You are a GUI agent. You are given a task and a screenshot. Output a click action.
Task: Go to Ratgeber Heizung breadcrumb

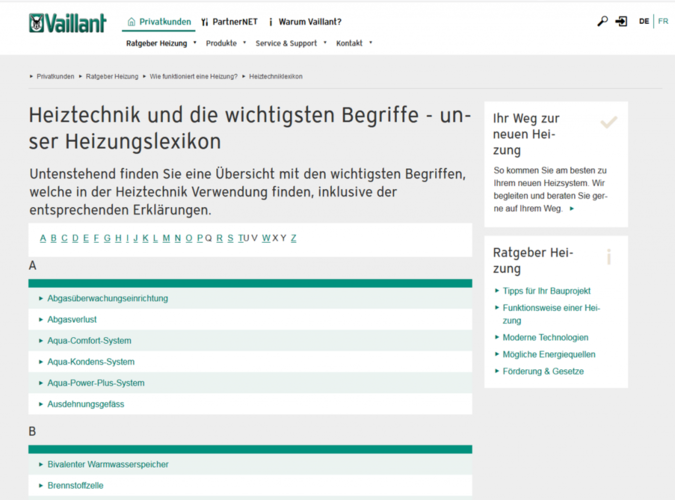pyautogui.click(x=112, y=77)
